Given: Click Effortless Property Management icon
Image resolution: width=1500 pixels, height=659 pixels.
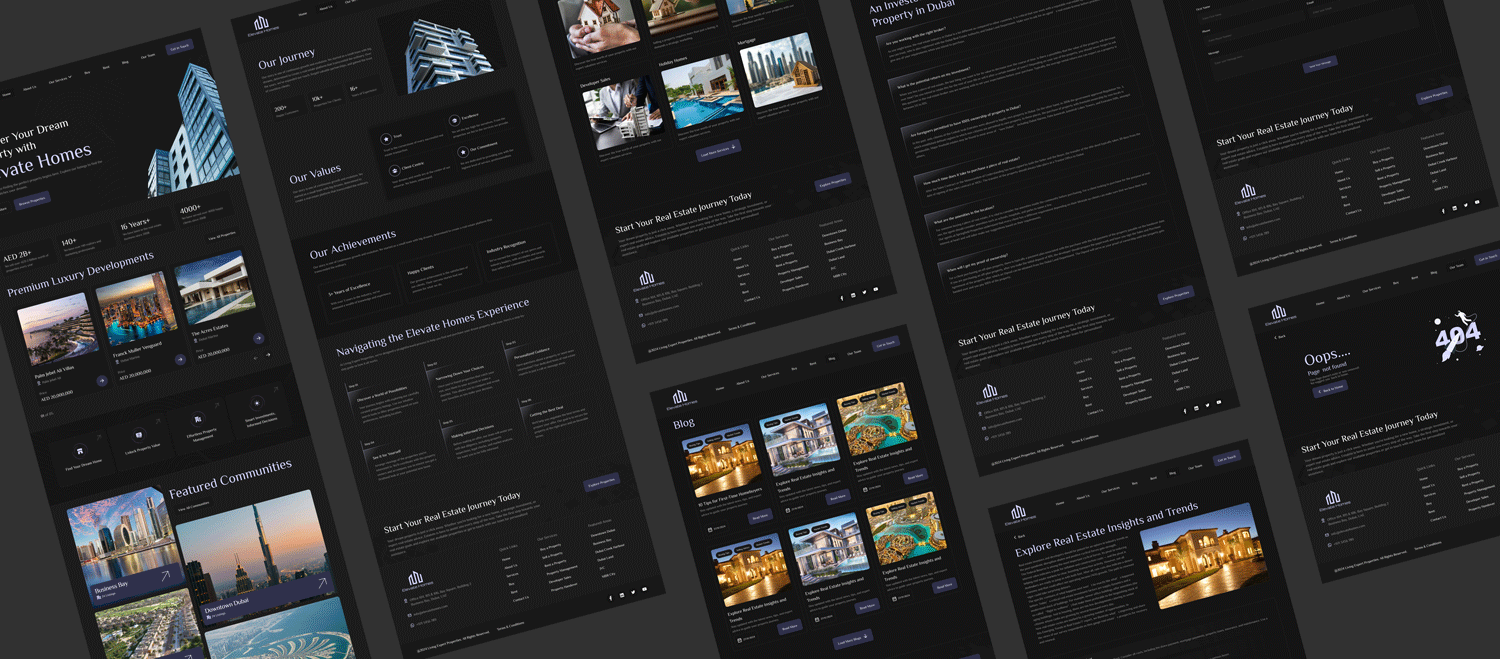Looking at the screenshot, I should tap(198, 419).
